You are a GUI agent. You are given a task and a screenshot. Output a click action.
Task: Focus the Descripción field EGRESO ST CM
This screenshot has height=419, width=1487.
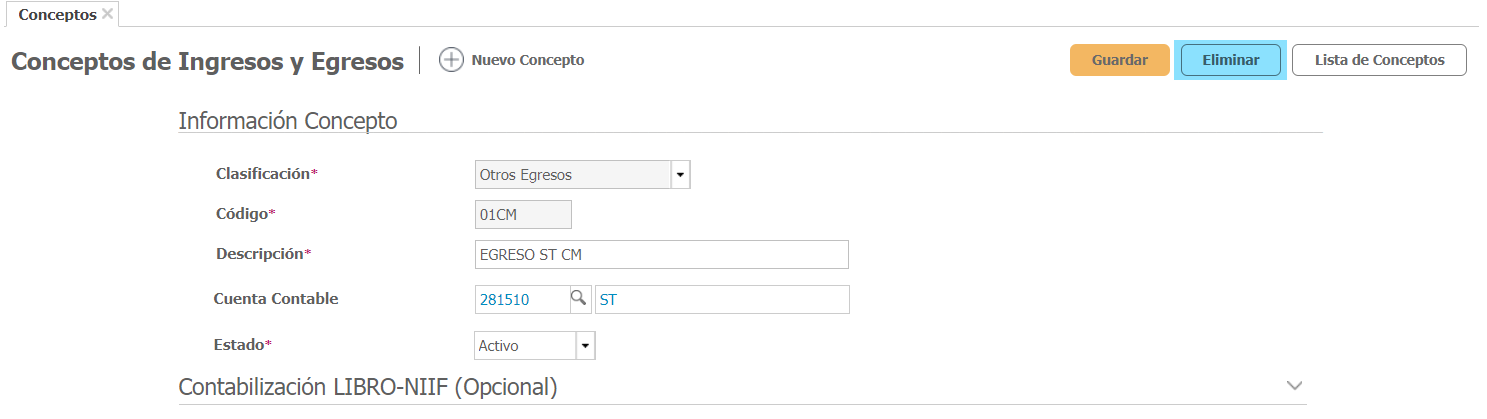point(661,255)
